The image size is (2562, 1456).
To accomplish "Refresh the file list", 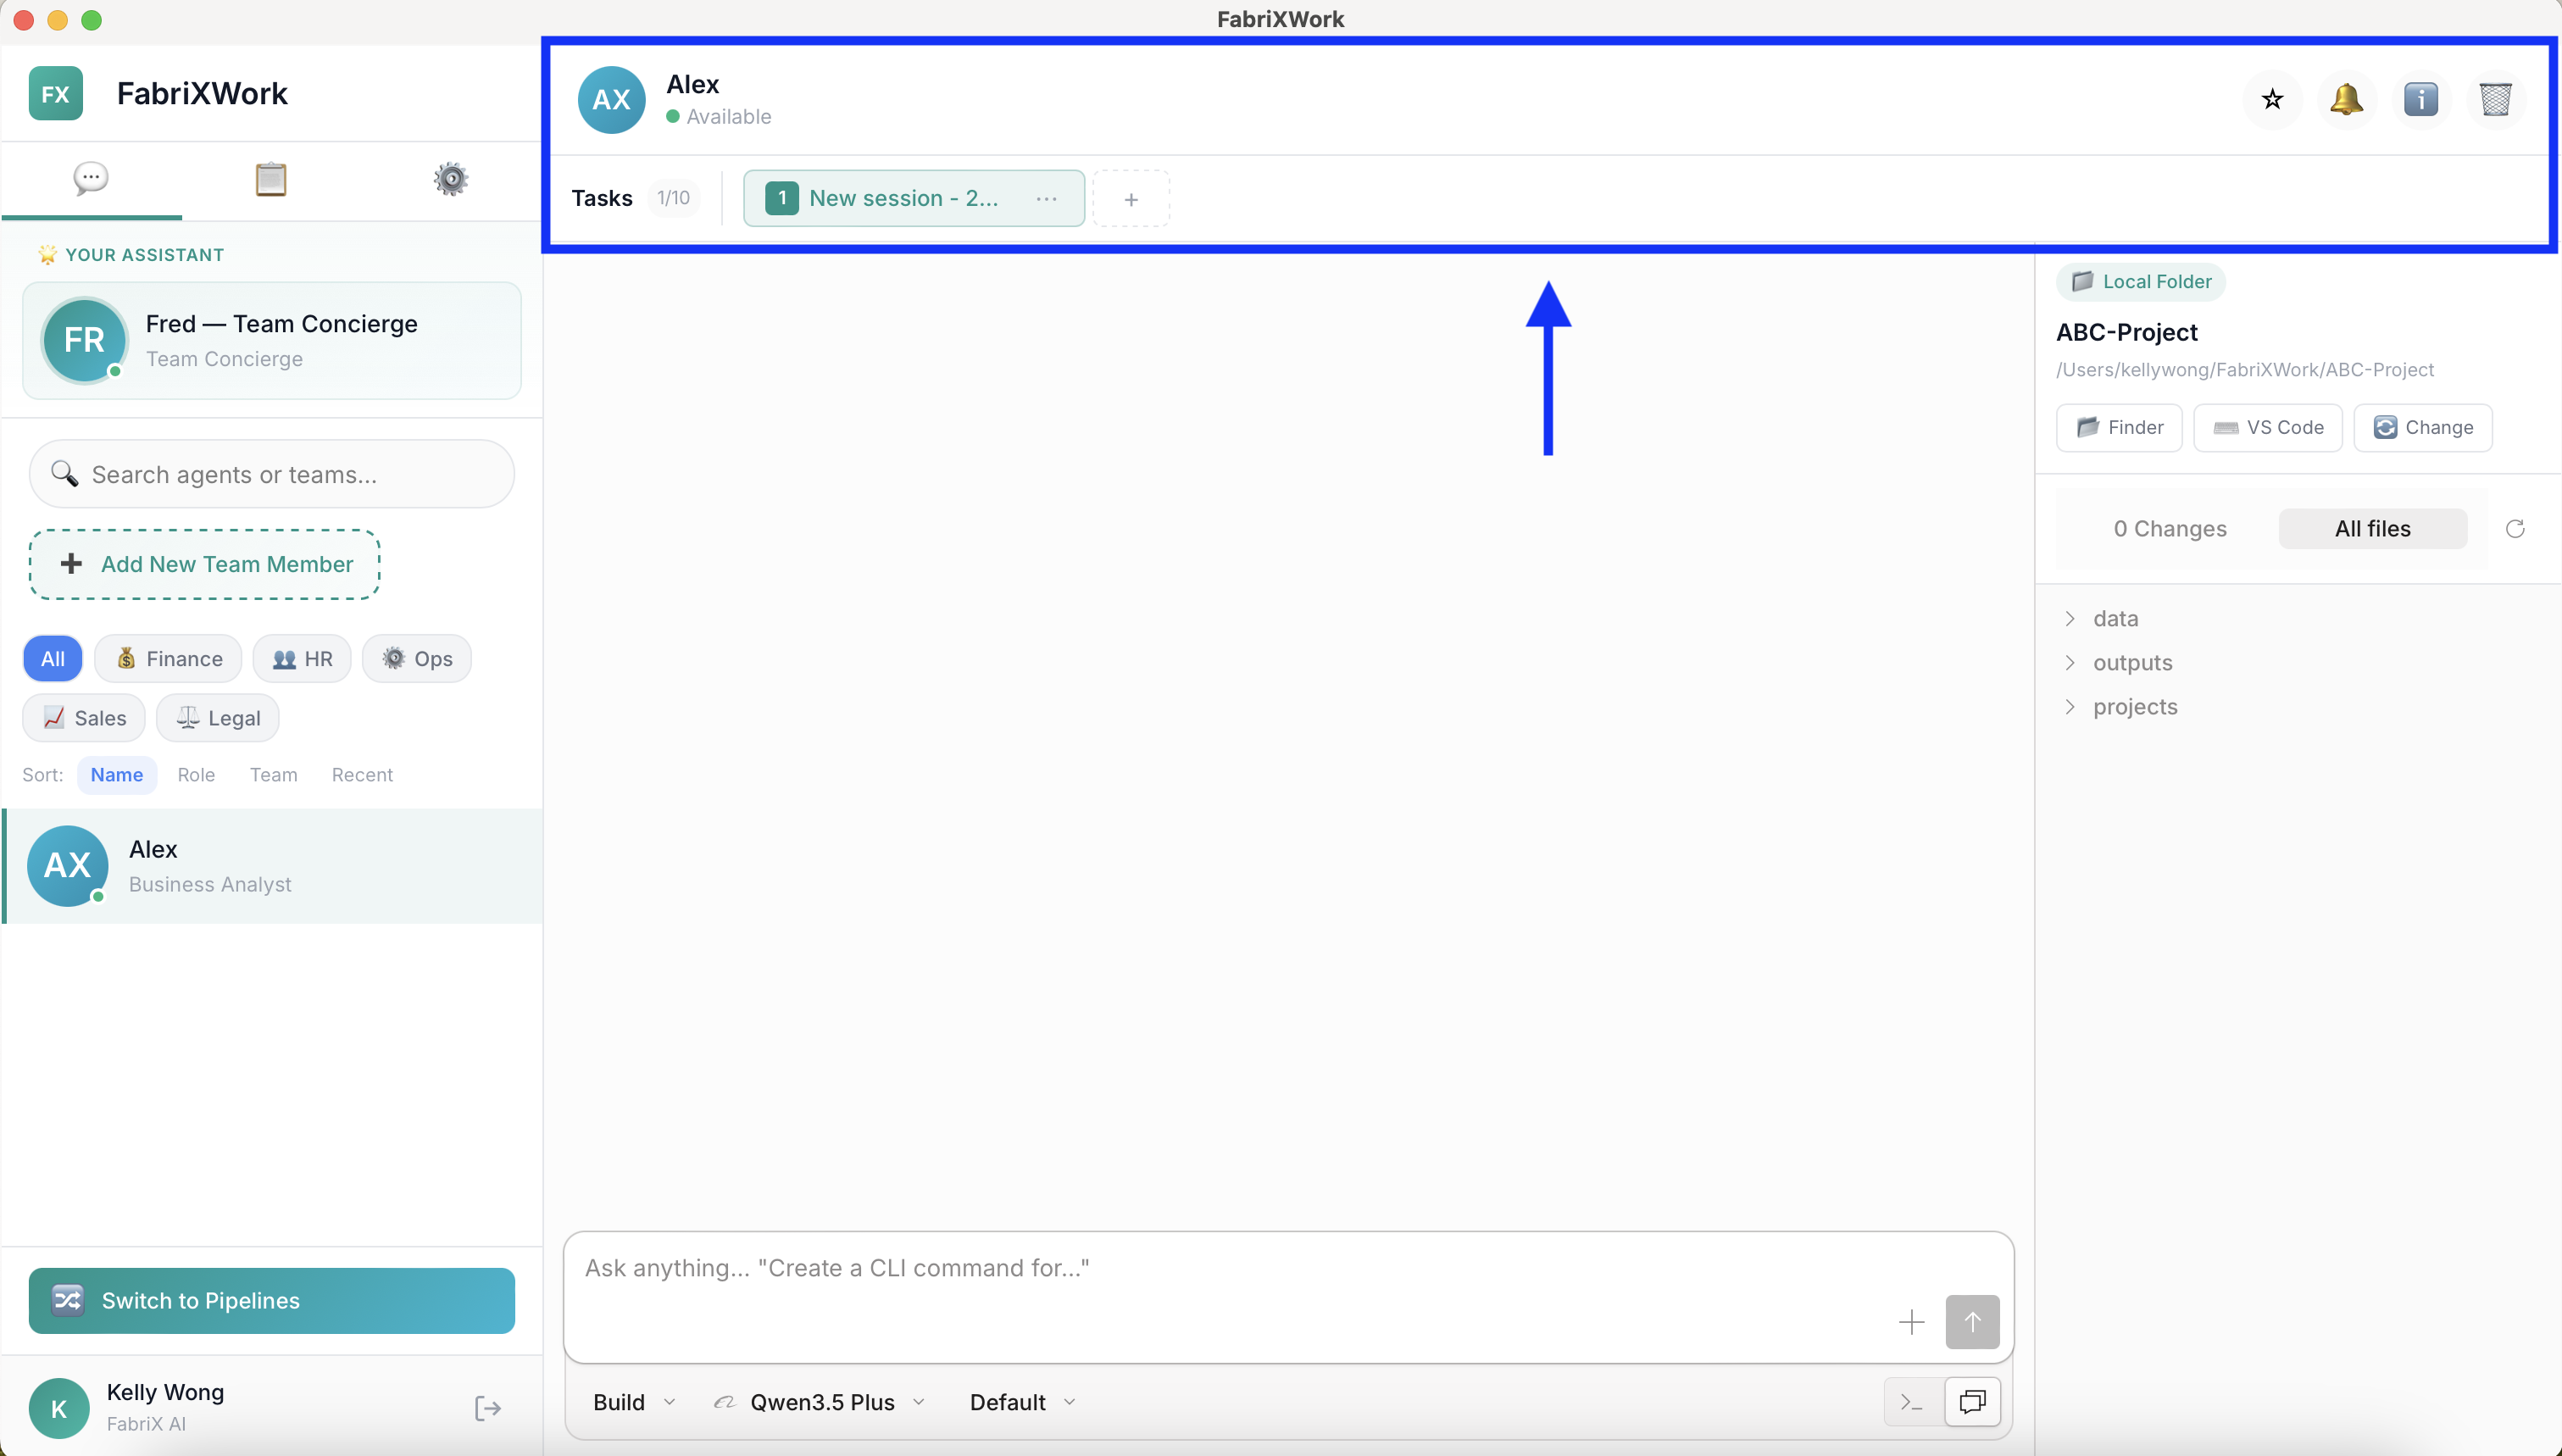I will point(2515,529).
